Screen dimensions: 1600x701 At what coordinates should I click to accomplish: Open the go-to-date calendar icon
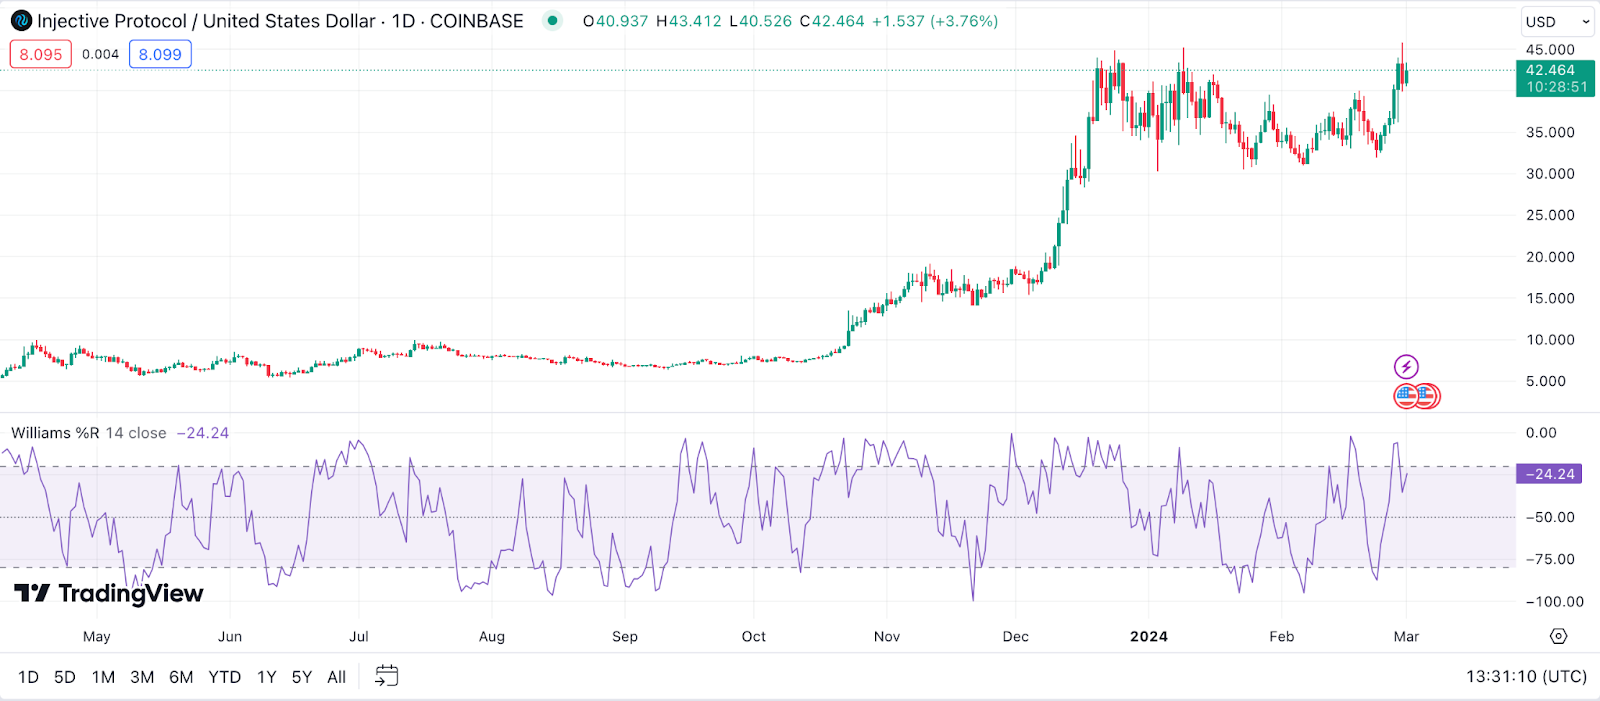click(386, 677)
